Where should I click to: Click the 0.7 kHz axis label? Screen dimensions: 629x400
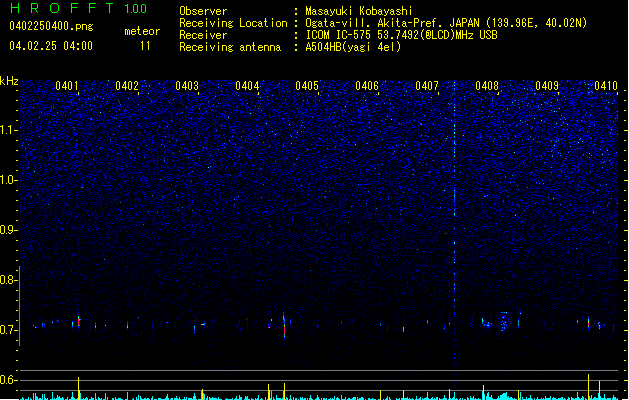(9, 330)
